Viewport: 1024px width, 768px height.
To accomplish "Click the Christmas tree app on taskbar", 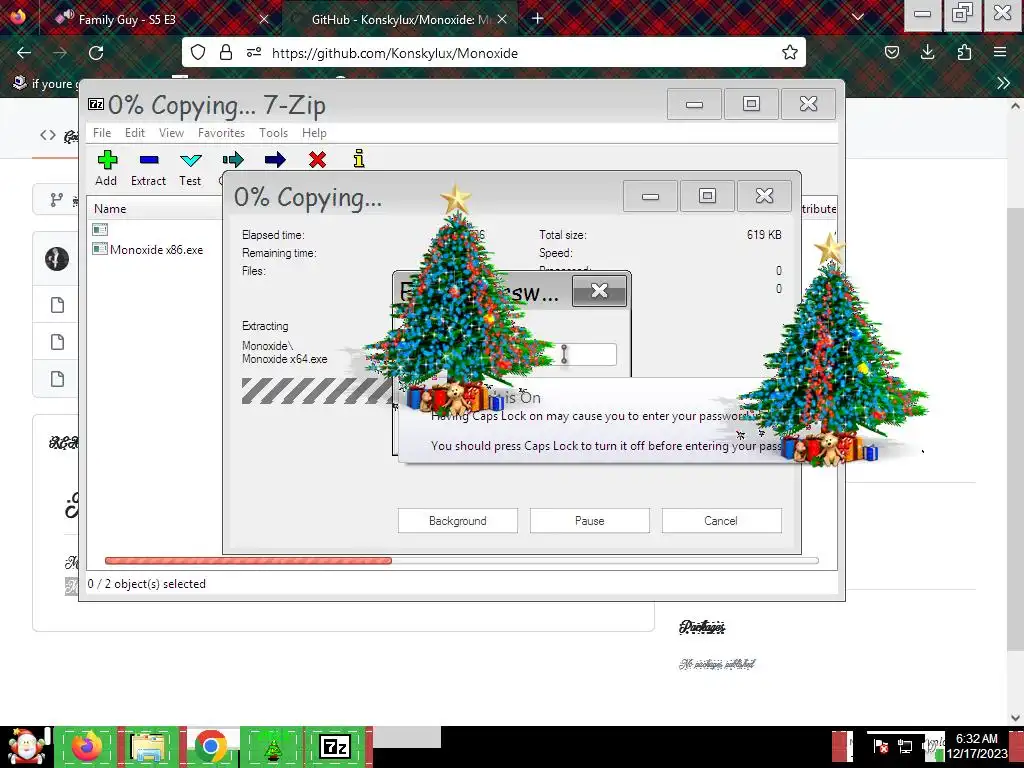I will coord(272,747).
